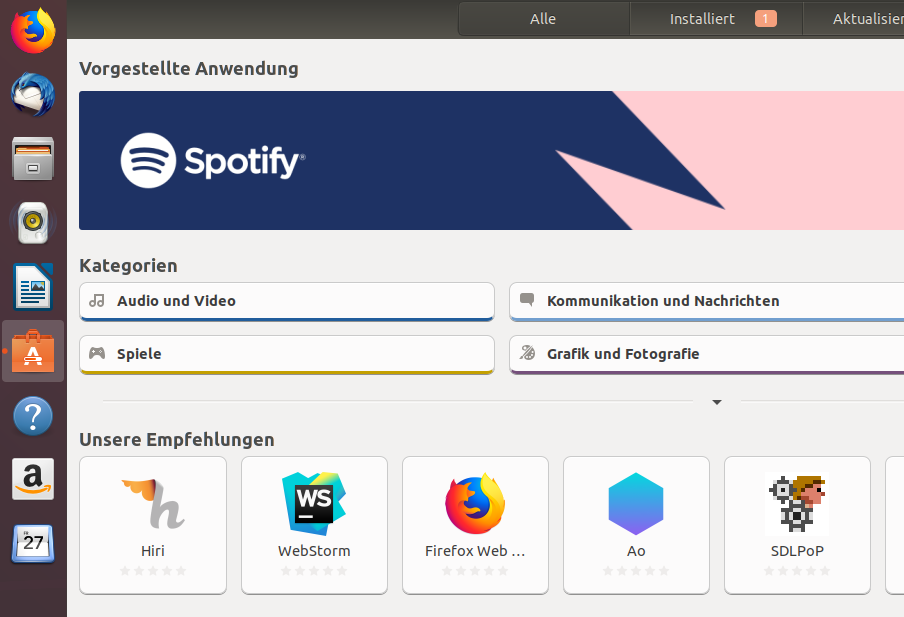Open Rhythmbox speaker icon in dock

(x=33, y=222)
